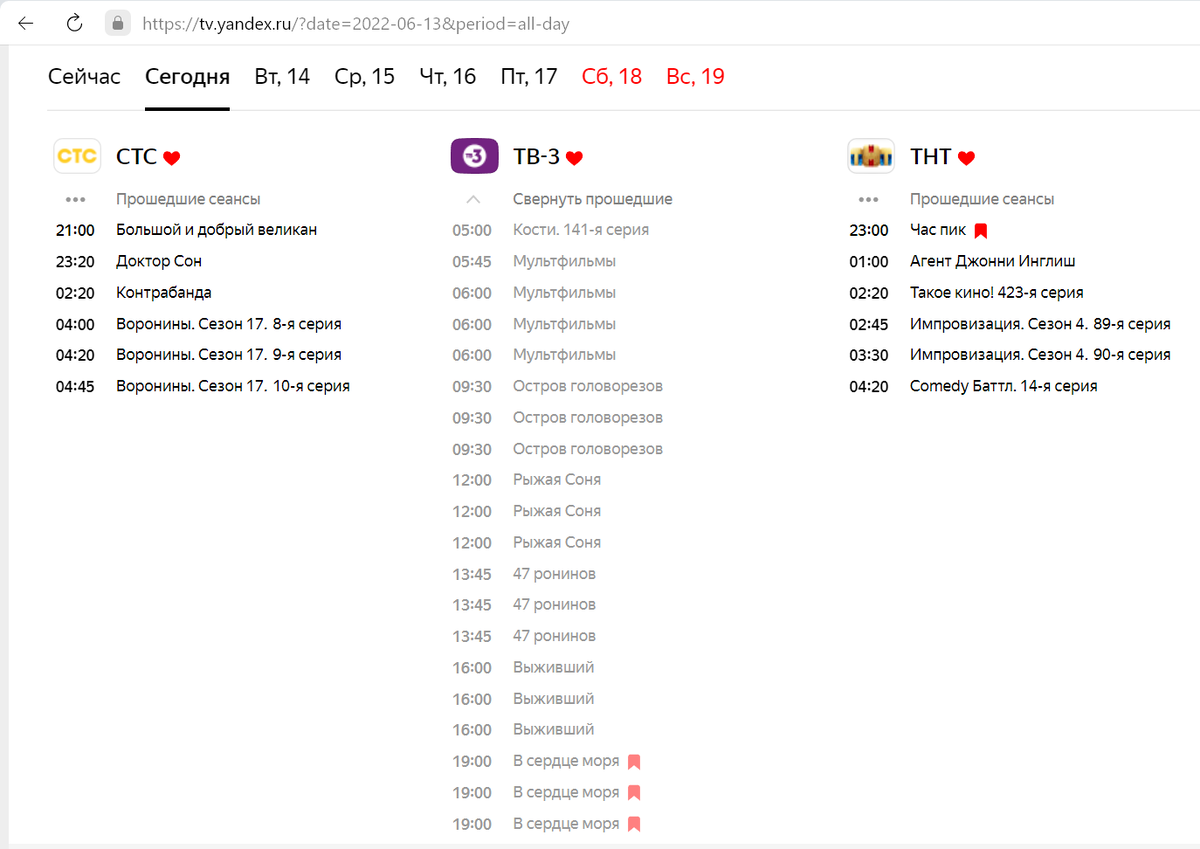Screen dimensions: 1200x849
Task: Open Большой и добрый великан
Action: [217, 230]
